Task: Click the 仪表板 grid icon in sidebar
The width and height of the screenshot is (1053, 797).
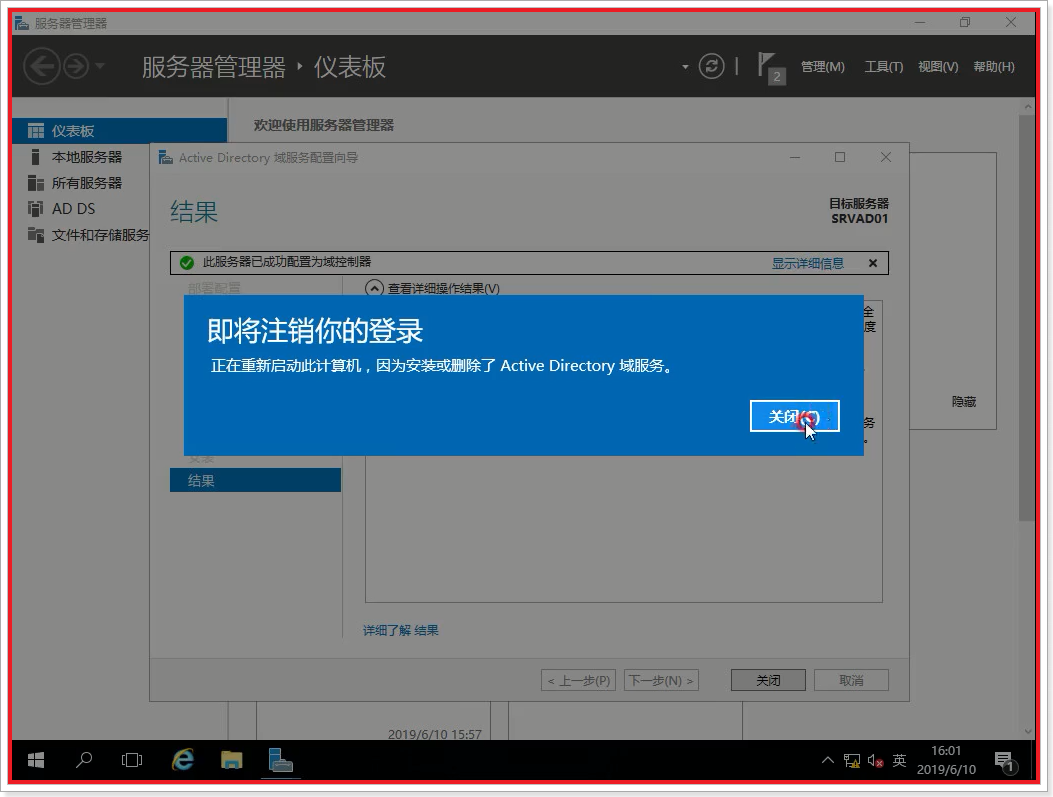Action: tap(36, 131)
